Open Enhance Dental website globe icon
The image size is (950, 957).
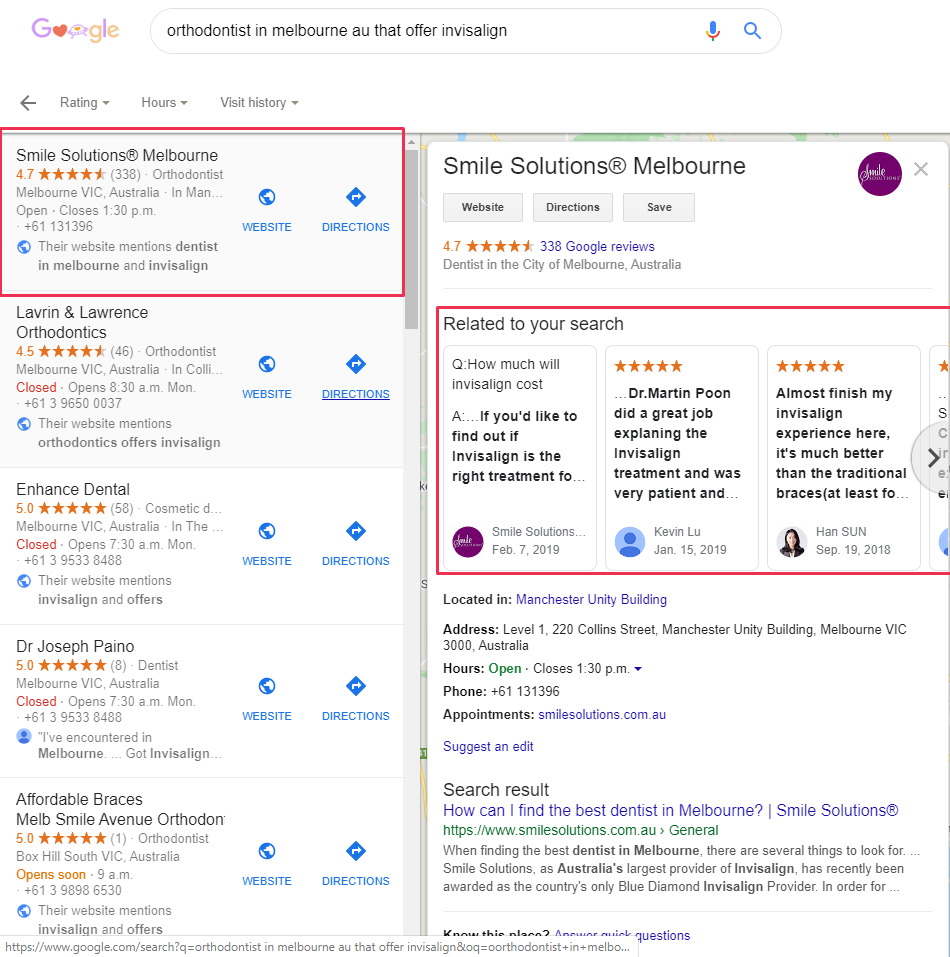pos(267,532)
